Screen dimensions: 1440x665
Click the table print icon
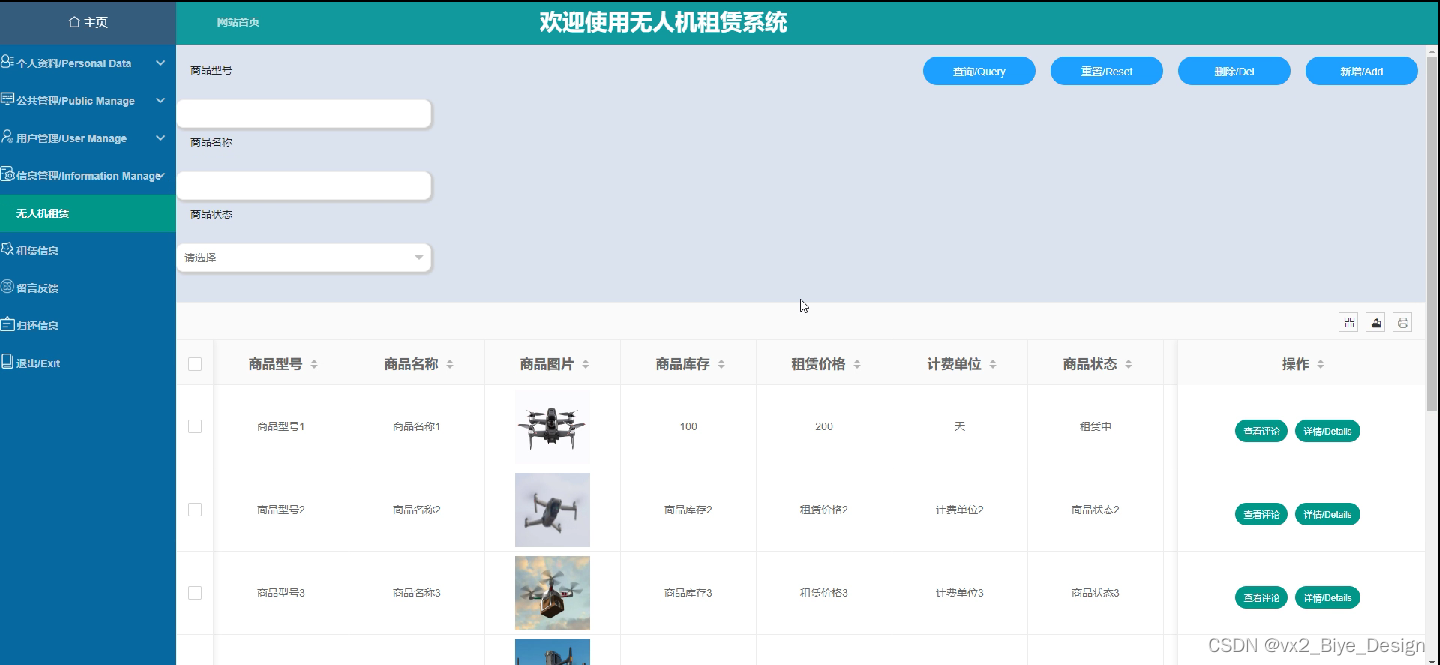click(1403, 322)
